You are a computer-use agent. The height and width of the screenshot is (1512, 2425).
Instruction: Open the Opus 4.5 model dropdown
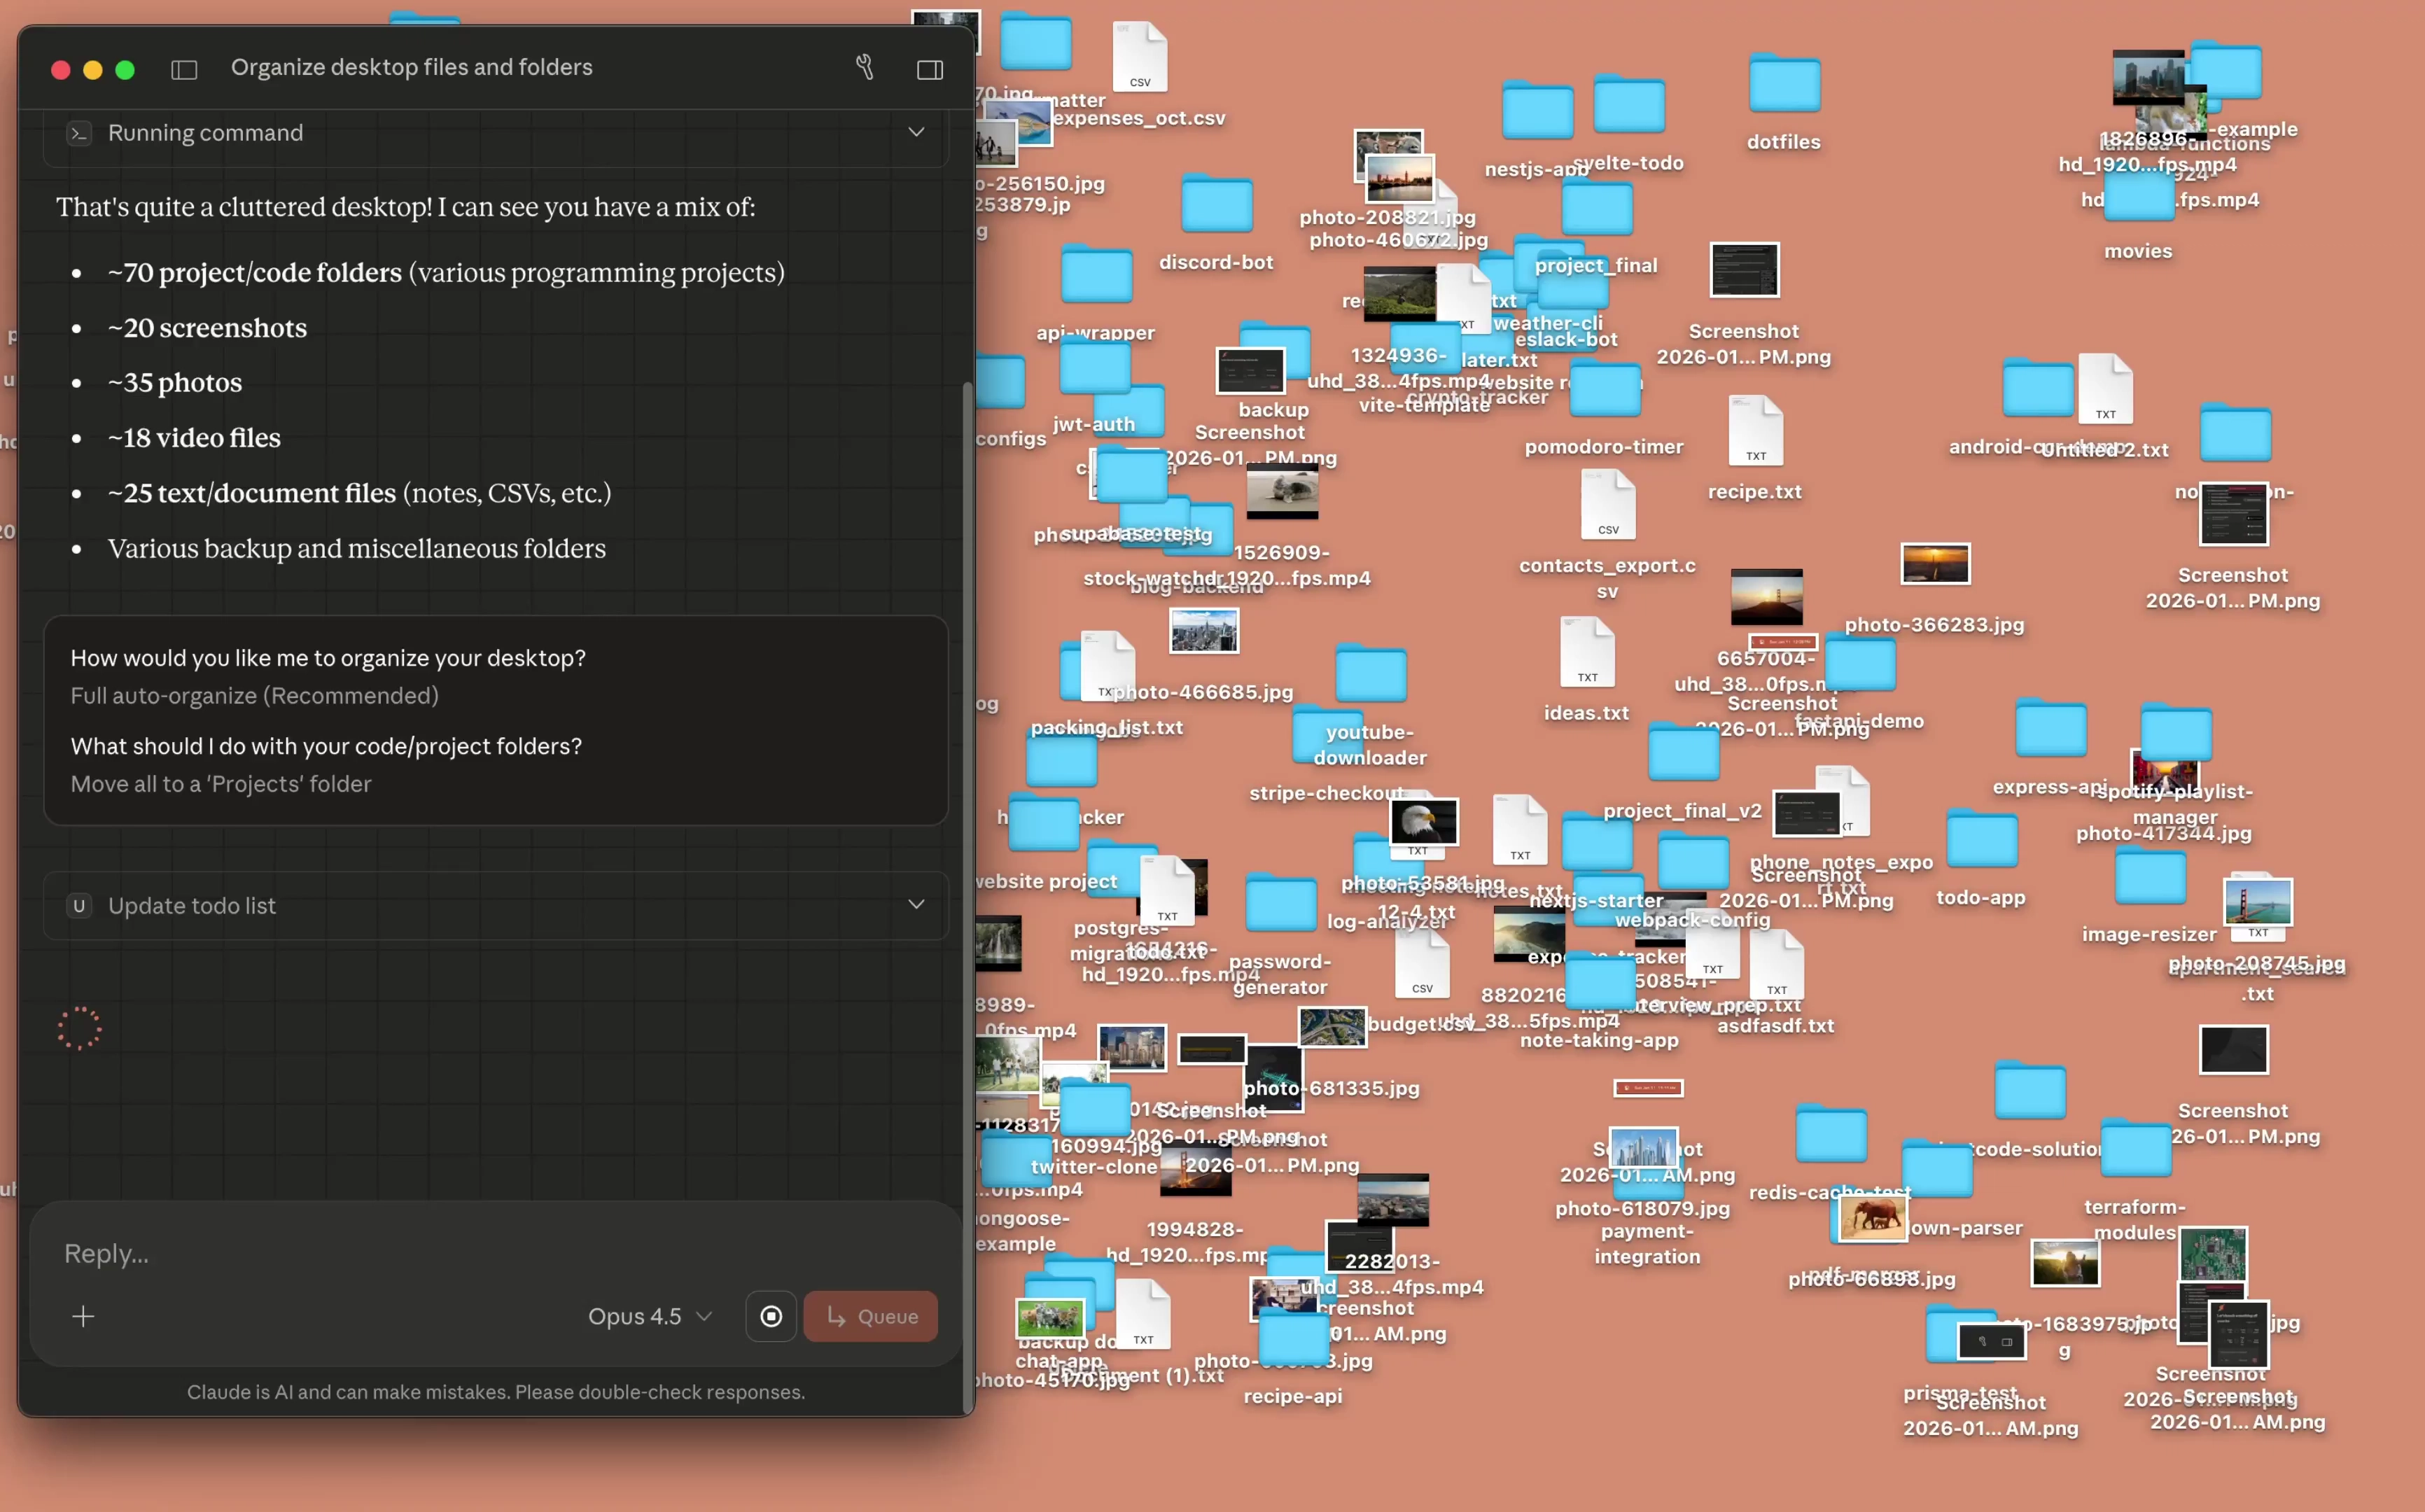pos(649,1316)
